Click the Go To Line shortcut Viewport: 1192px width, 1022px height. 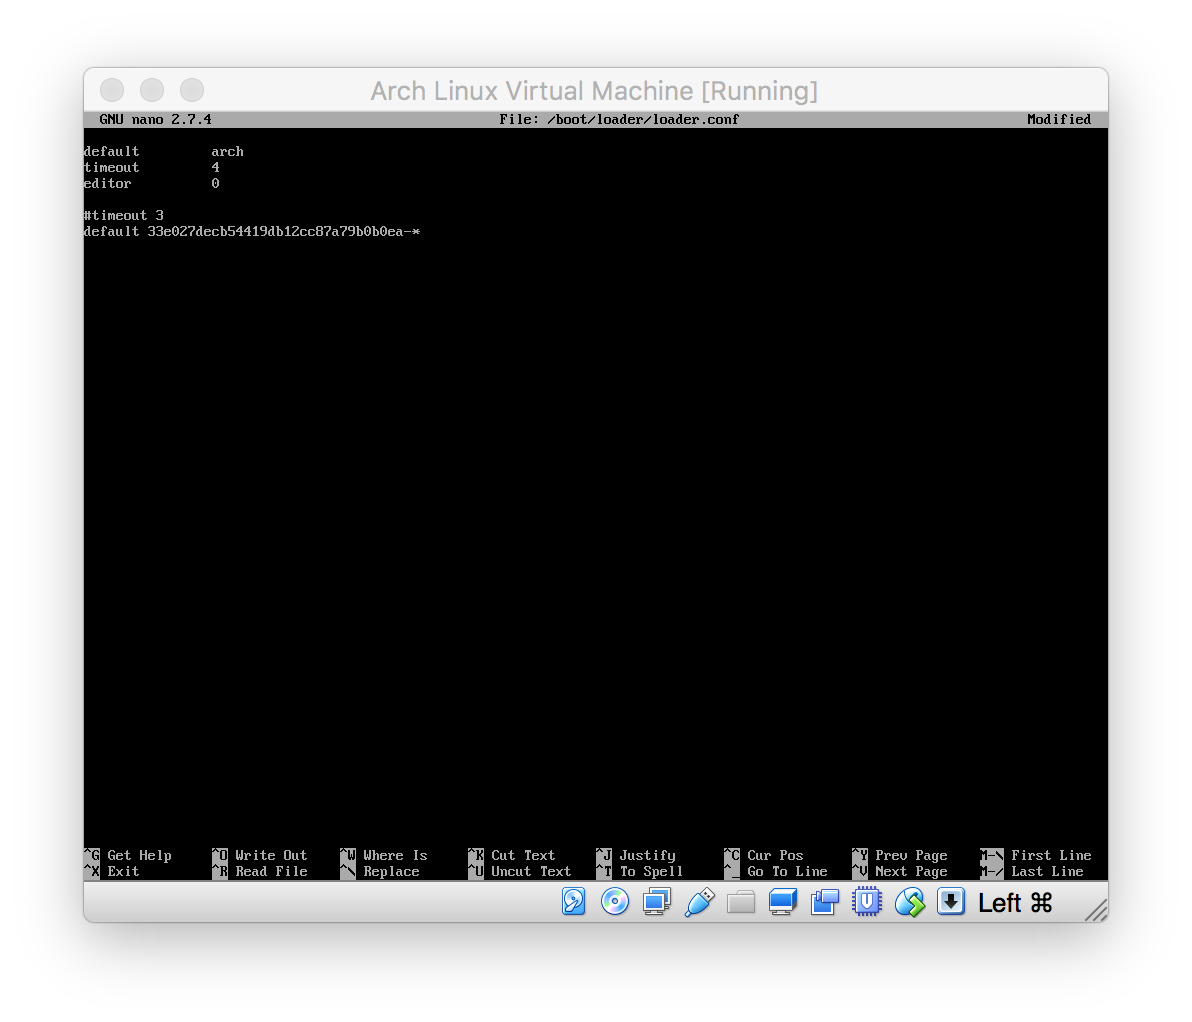click(775, 871)
